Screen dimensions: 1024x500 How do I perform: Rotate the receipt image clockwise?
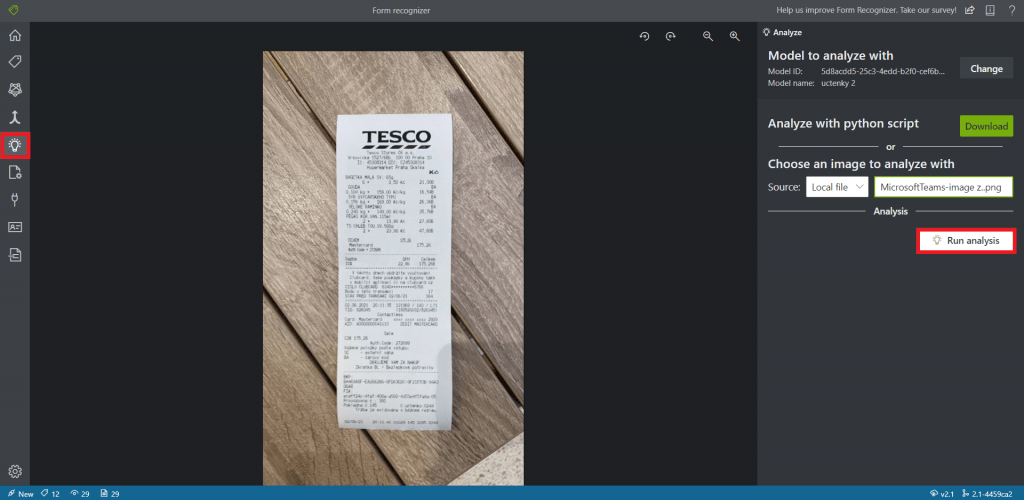(671, 36)
